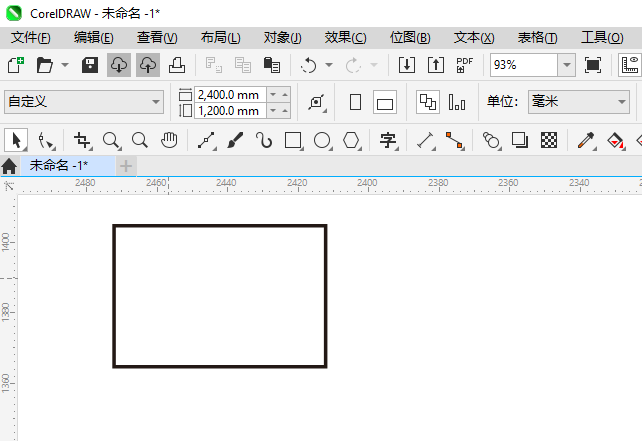
Task: Select the Pick tool arrow
Action: click(16, 140)
